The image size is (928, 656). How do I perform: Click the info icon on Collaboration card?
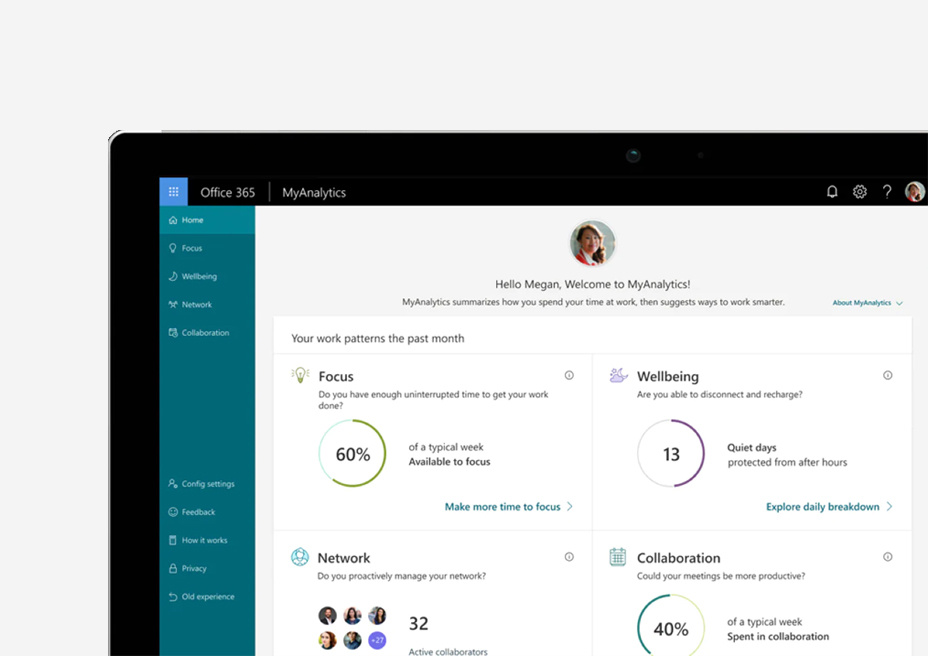887,557
